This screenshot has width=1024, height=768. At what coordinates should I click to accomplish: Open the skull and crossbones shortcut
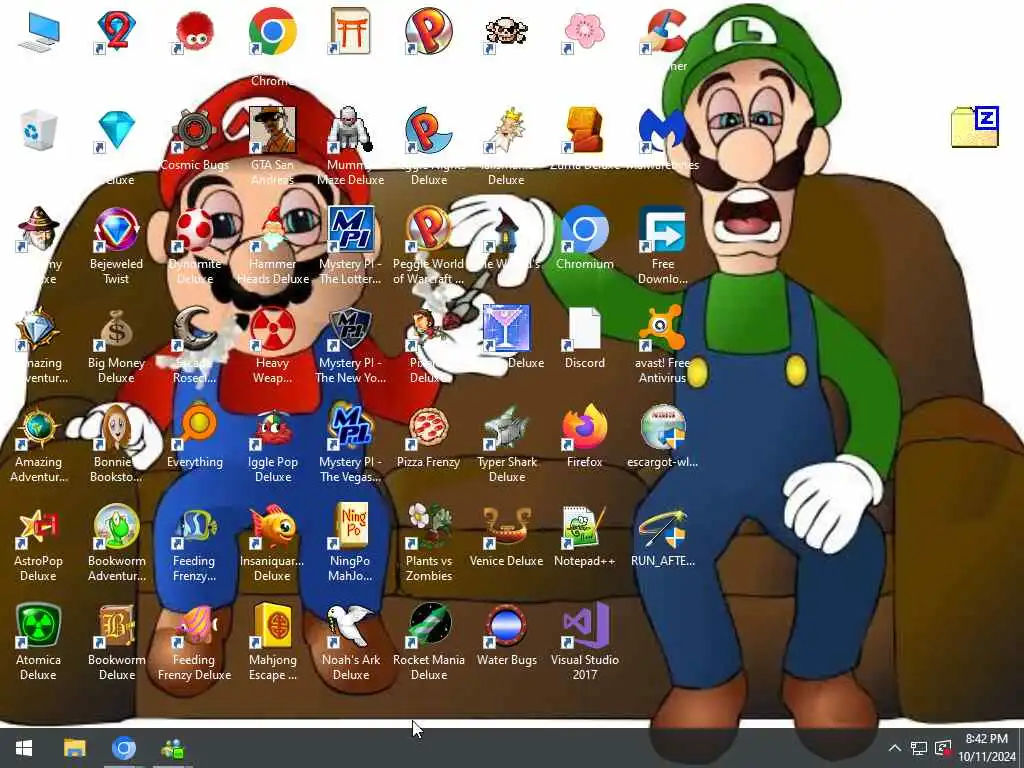(x=506, y=33)
